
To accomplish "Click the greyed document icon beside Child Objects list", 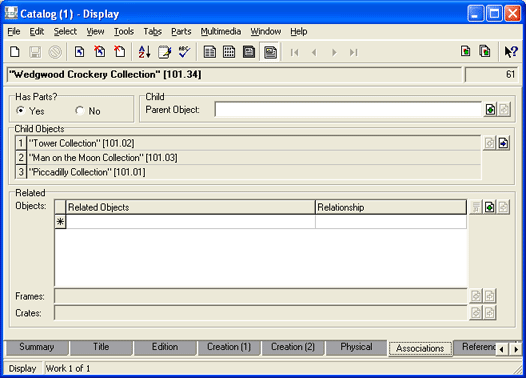I will [489, 143].
